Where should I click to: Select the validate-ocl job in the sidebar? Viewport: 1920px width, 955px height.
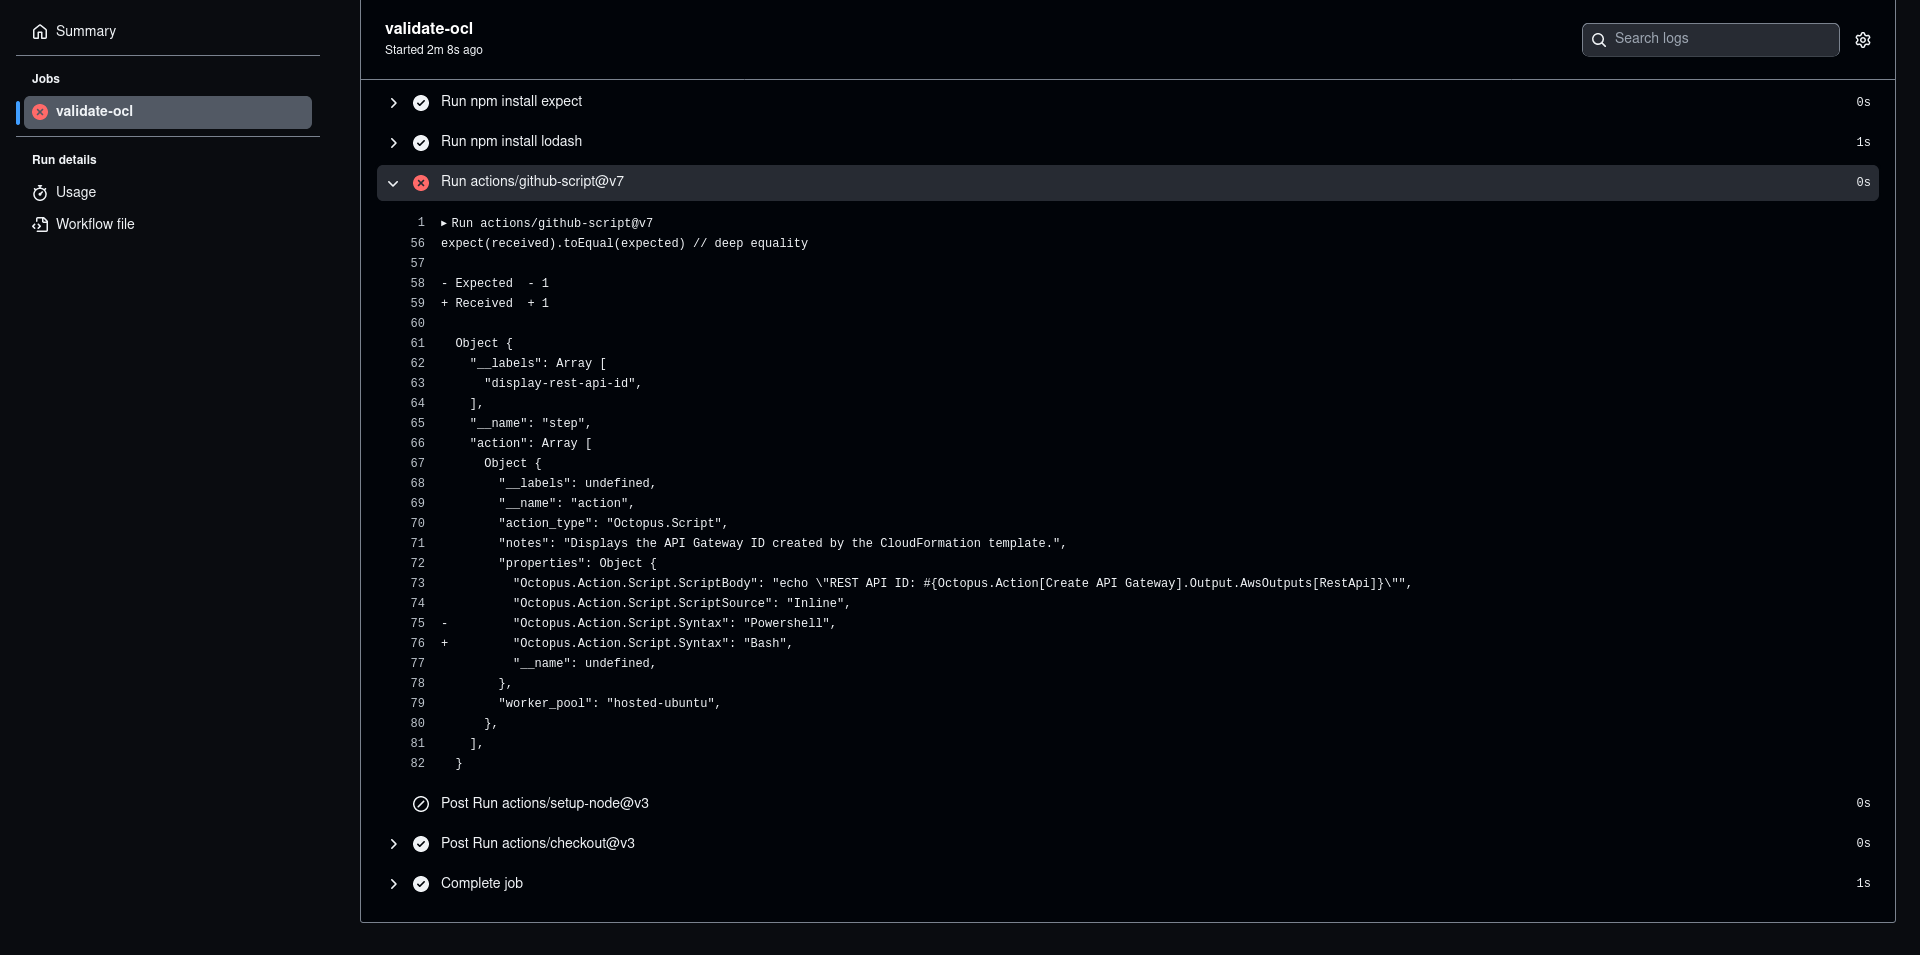tap(94, 111)
